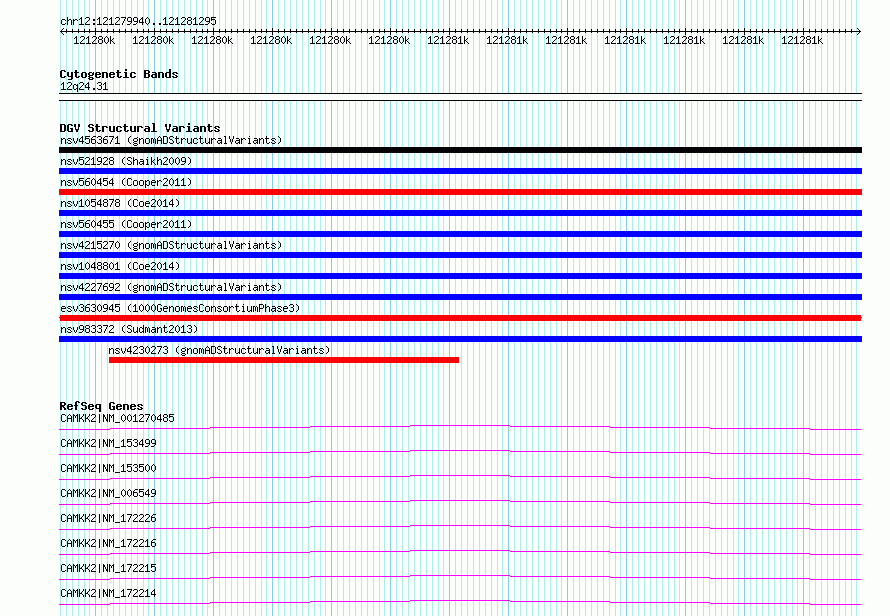This screenshot has height=616, width=890.
Task: Click the blue bar under nsv521928
Action: 460,171
